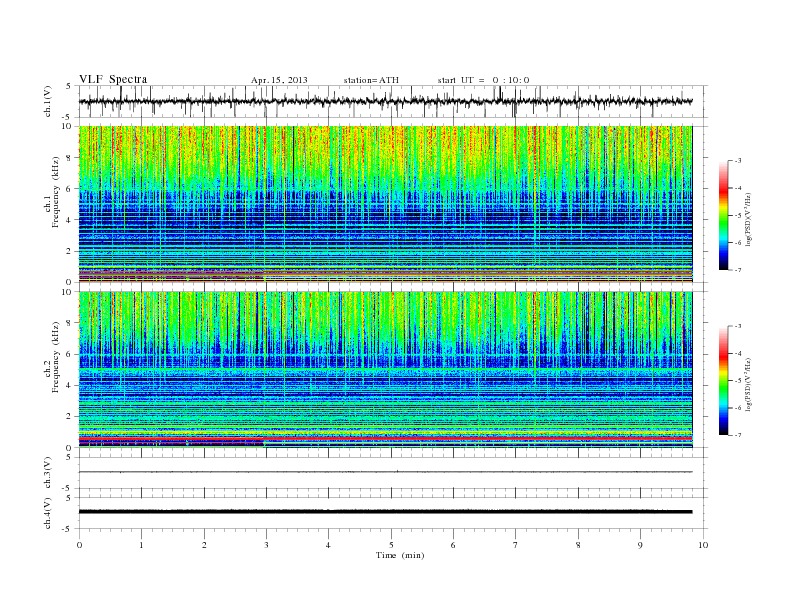Click the "station=ATH" header label

tap(371, 80)
